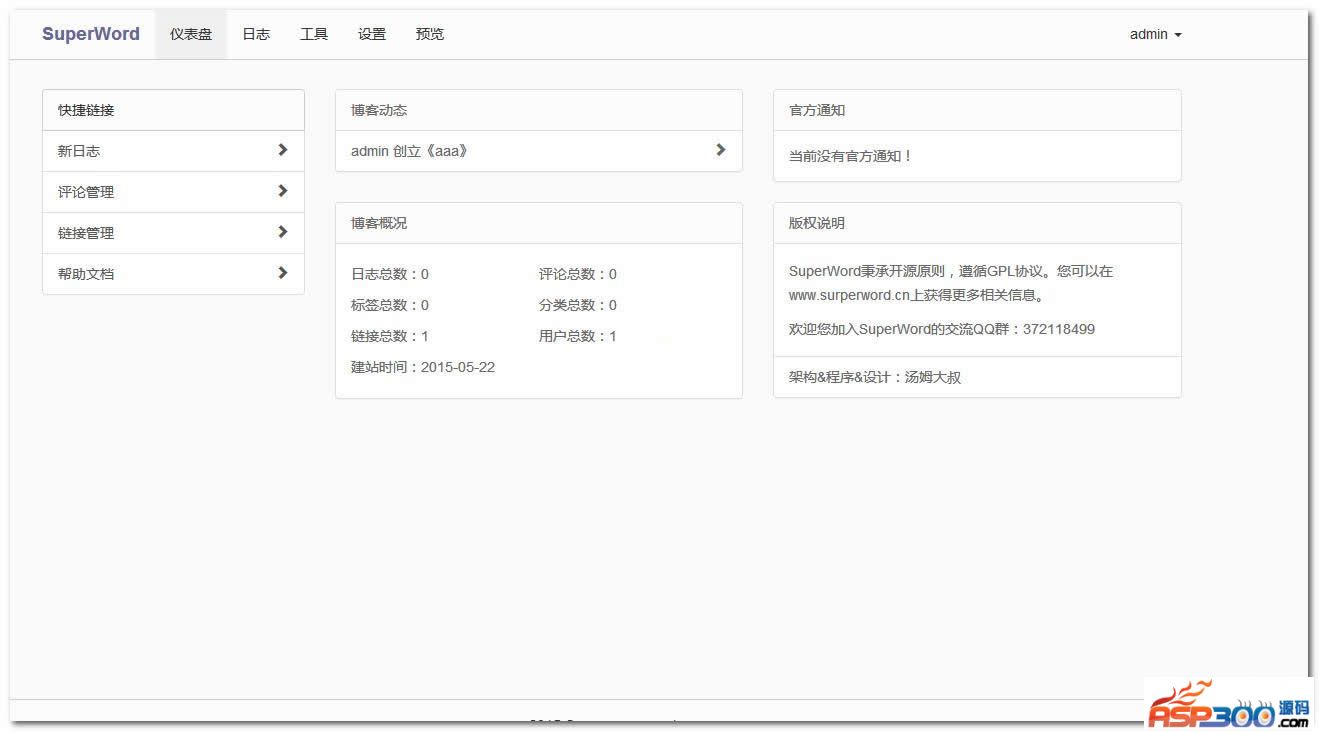The image size is (1319, 732).
Task: Click the ASP300 watermark logo
Action: [1228, 706]
